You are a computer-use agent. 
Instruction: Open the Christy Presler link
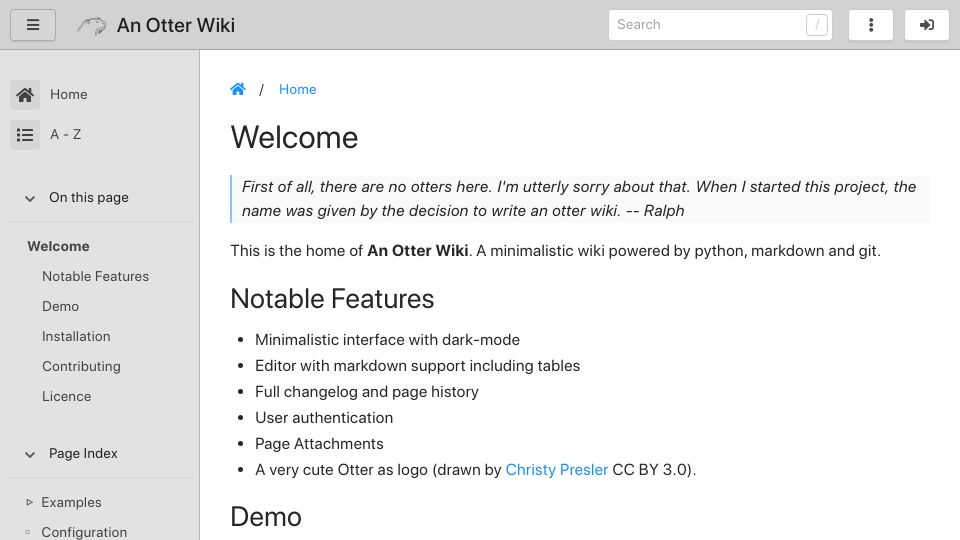557,470
